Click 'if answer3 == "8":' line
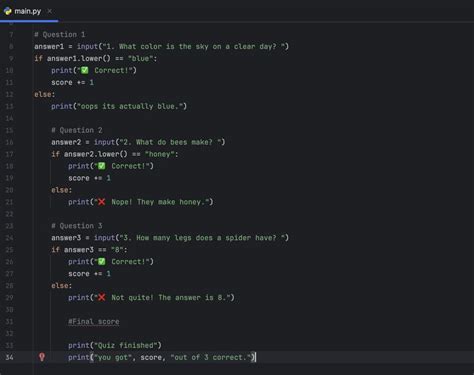 (x=89, y=250)
